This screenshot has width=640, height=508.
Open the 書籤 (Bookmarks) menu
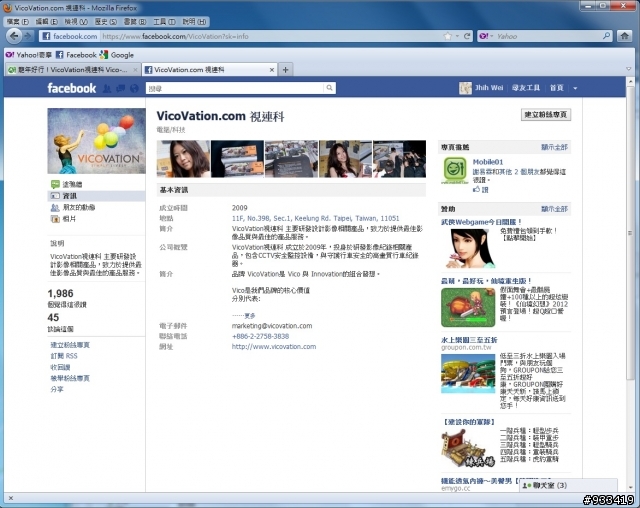135,22
